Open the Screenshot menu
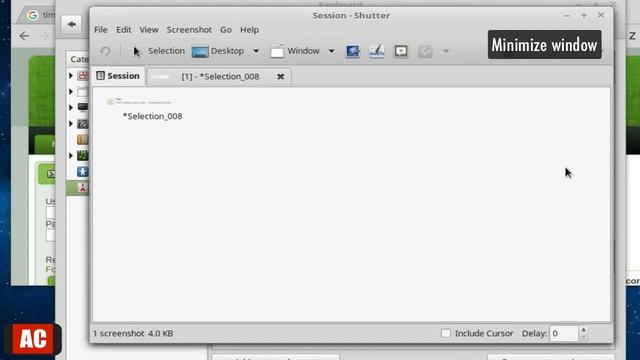Image resolution: width=640 pixels, height=360 pixels. tap(189, 30)
